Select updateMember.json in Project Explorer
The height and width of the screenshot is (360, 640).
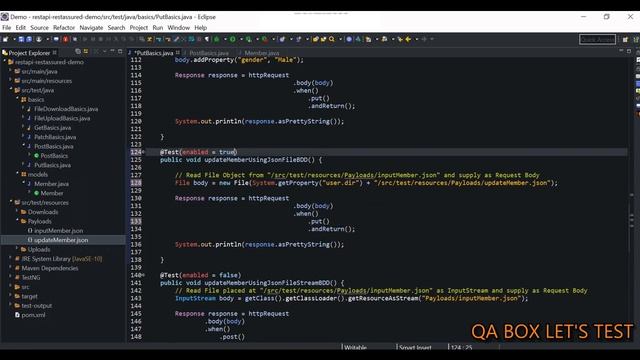[60, 240]
